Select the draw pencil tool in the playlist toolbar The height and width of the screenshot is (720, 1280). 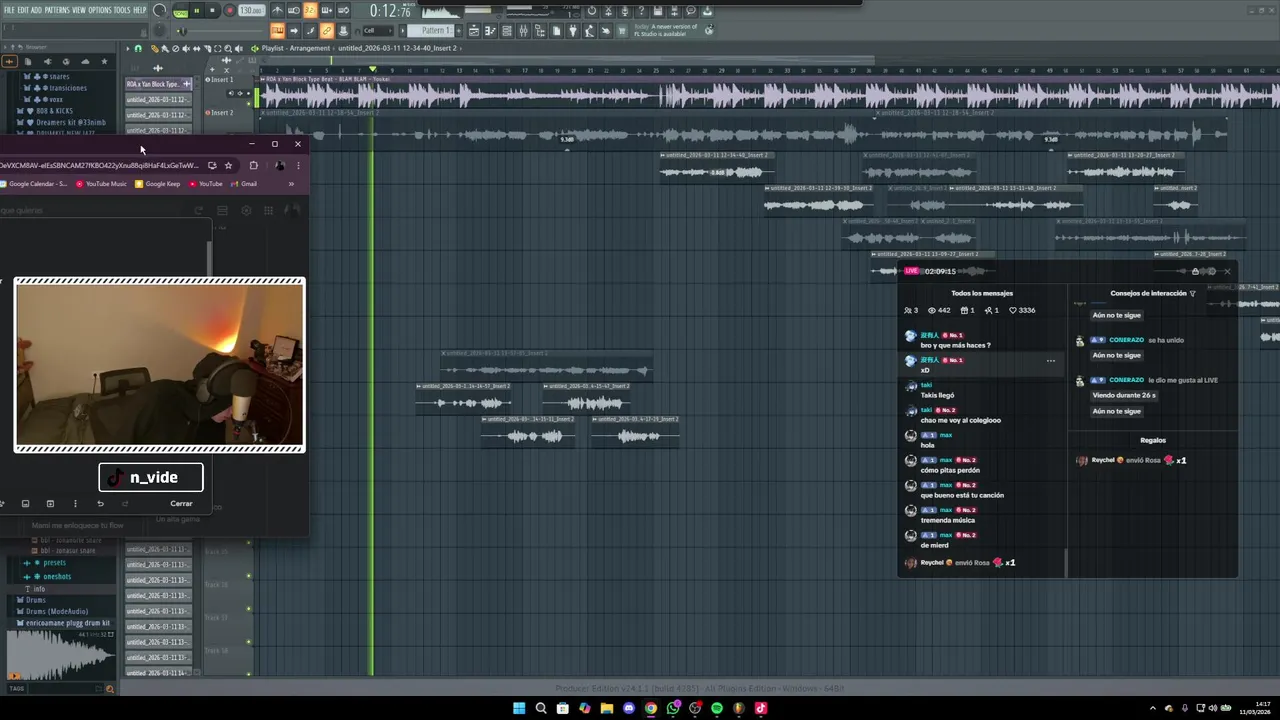[x=154, y=48]
